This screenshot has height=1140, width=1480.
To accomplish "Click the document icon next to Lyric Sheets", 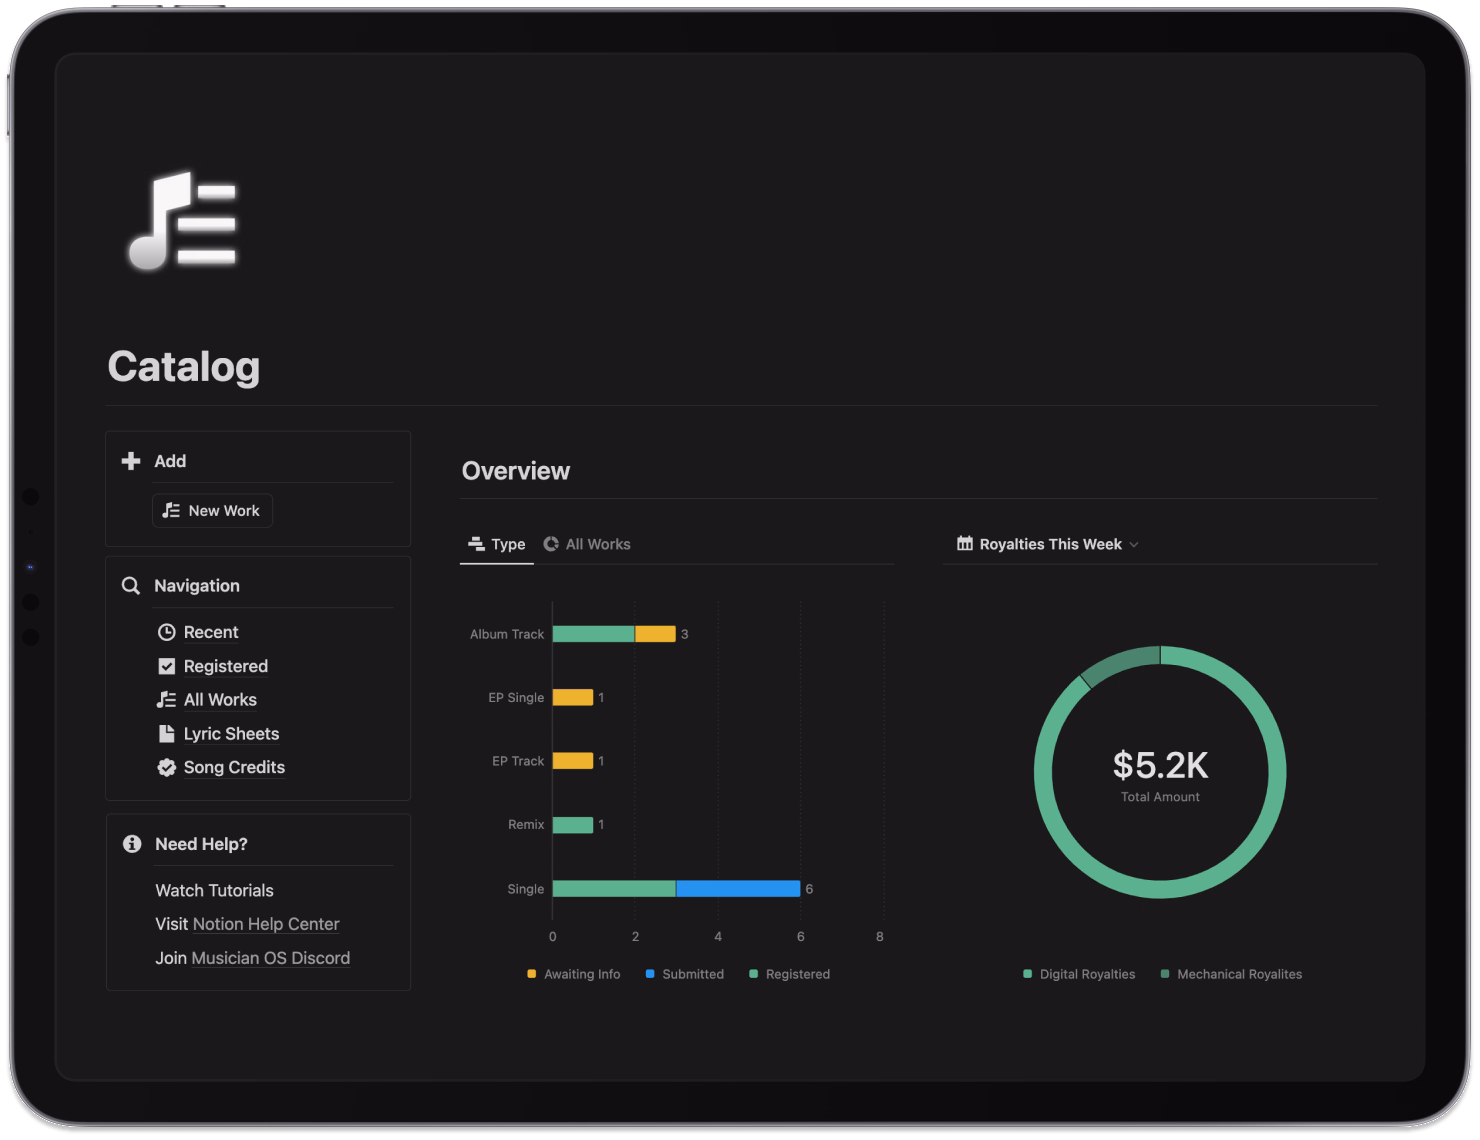I will coord(167,734).
